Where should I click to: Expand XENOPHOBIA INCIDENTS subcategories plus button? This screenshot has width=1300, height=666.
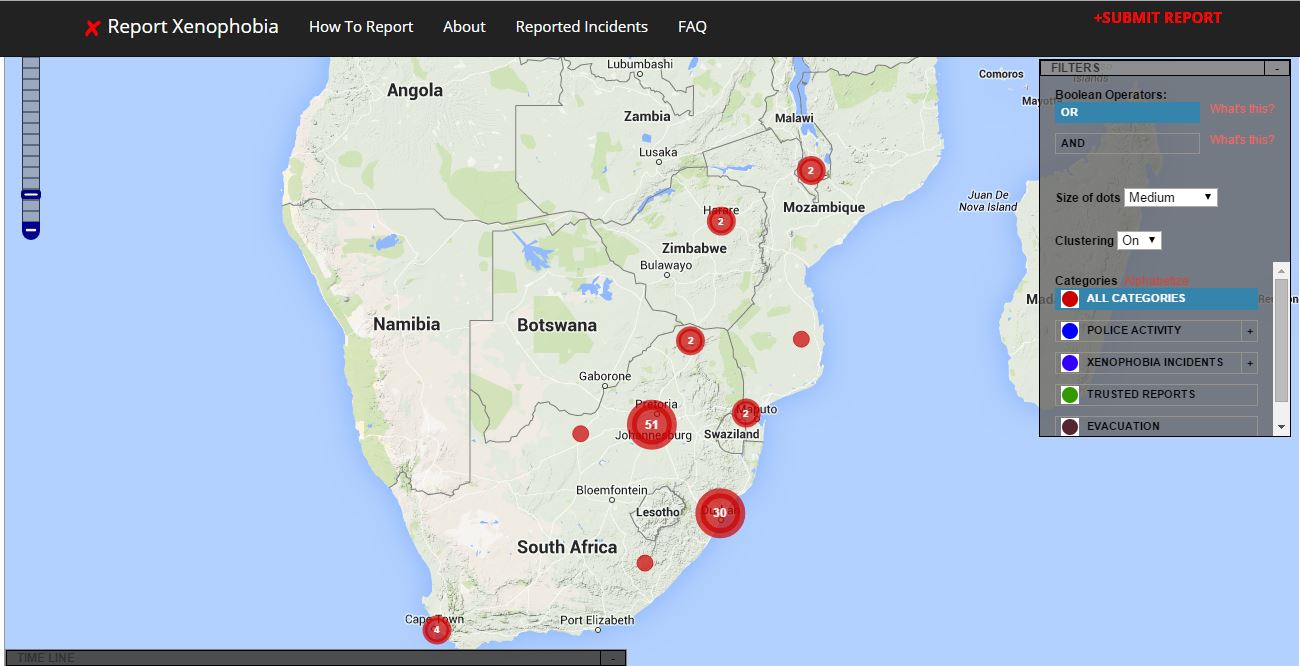pos(1249,363)
